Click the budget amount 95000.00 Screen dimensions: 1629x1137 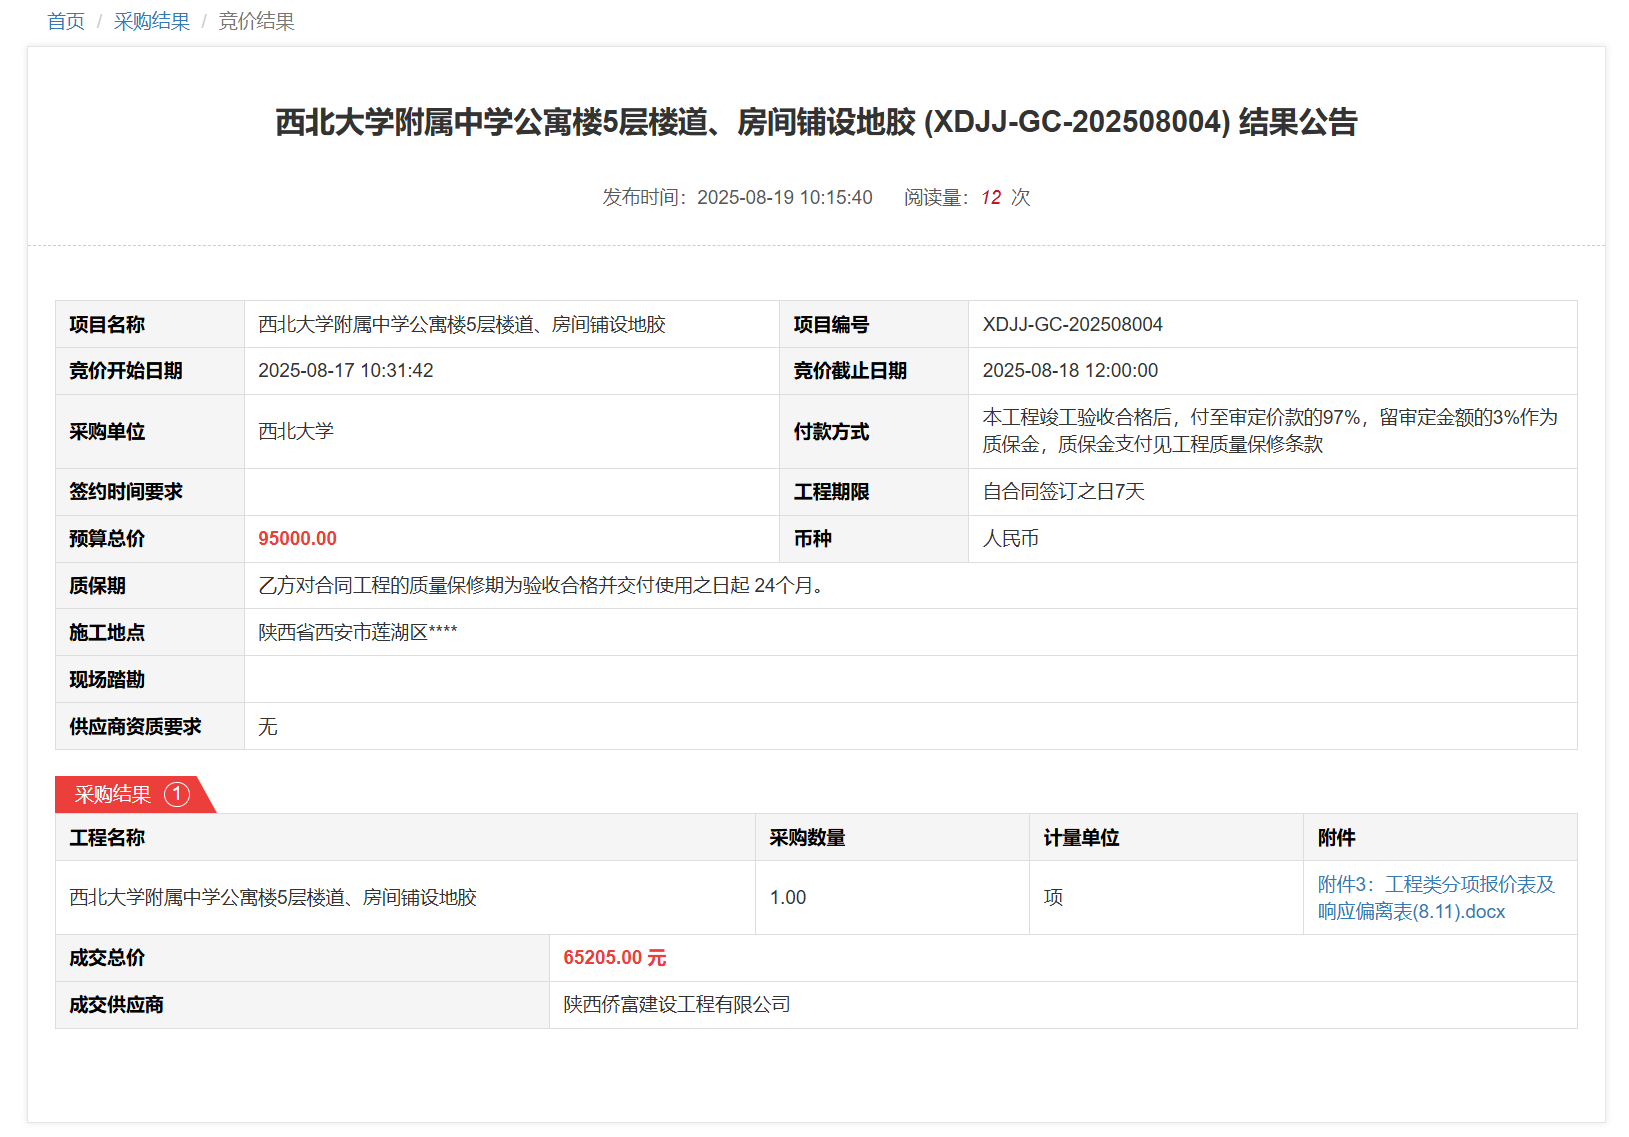[x=297, y=539]
